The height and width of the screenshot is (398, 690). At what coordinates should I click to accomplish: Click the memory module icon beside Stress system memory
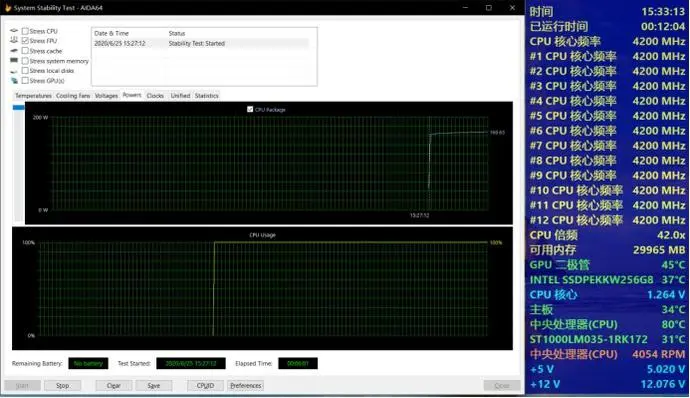tap(14, 61)
